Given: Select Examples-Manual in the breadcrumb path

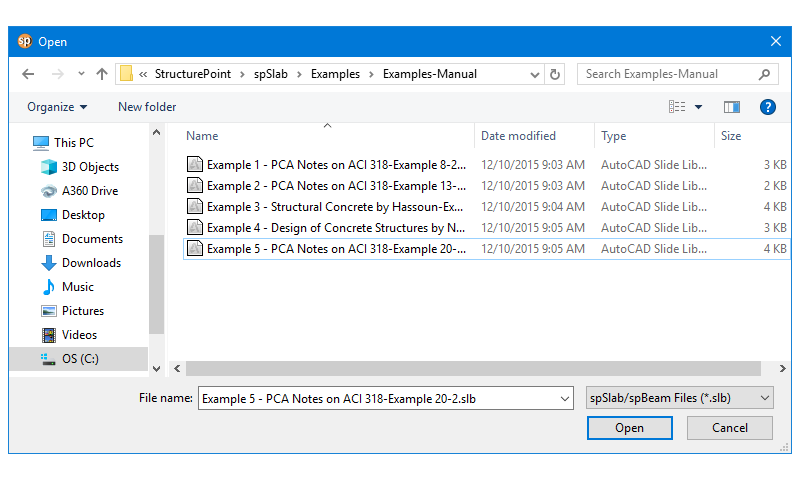Looking at the screenshot, I should (430, 74).
